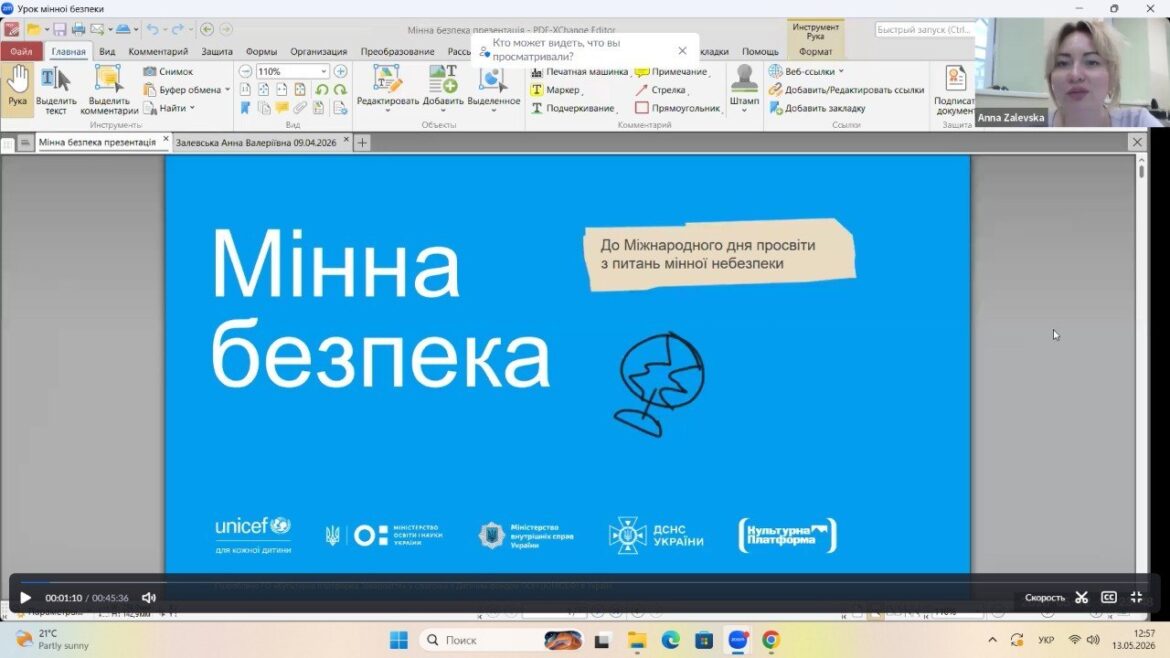
Task: Switch to the Комментарий ribbon tab
Action: pos(158,51)
